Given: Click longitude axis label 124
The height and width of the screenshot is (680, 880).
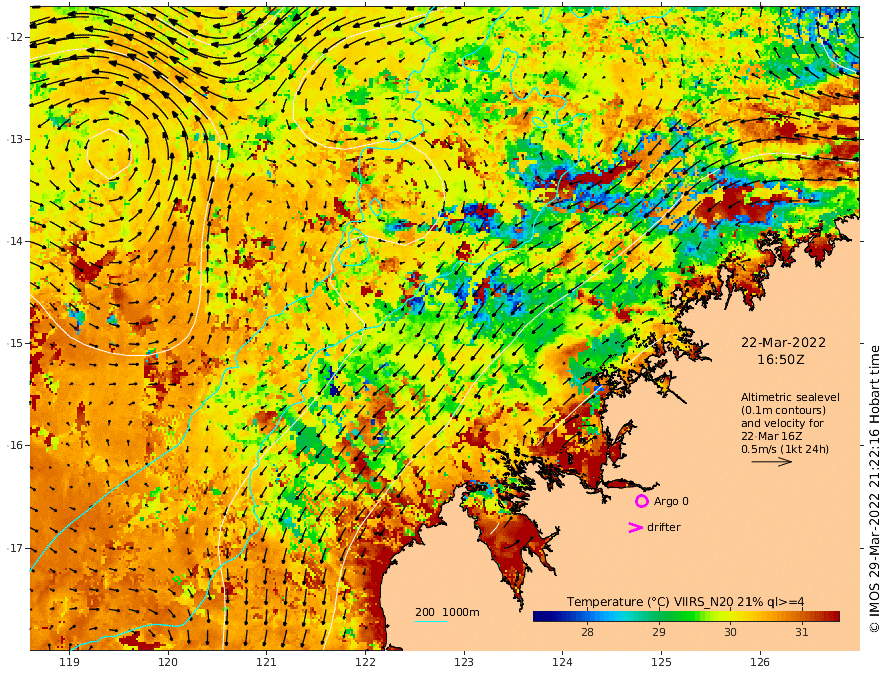Looking at the screenshot, I should pos(562,662).
